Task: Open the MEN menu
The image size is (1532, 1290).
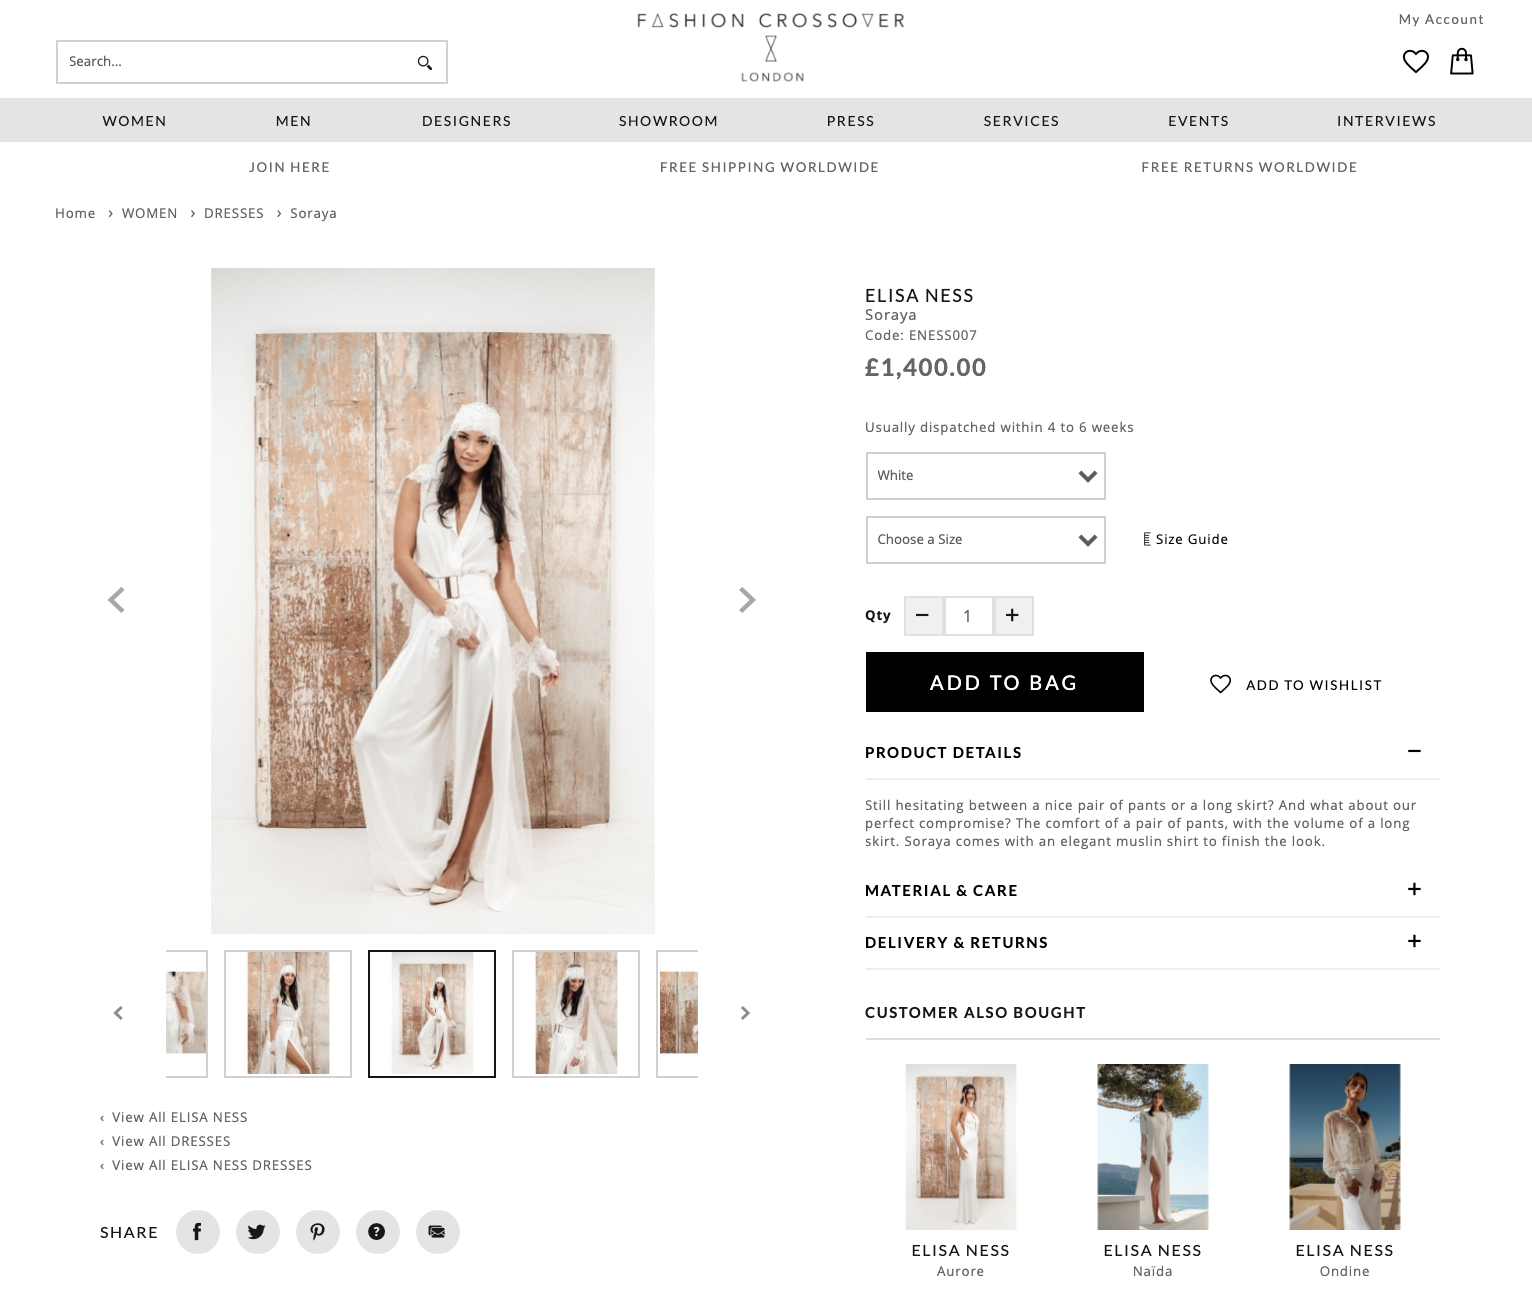Action: pyautogui.click(x=294, y=121)
